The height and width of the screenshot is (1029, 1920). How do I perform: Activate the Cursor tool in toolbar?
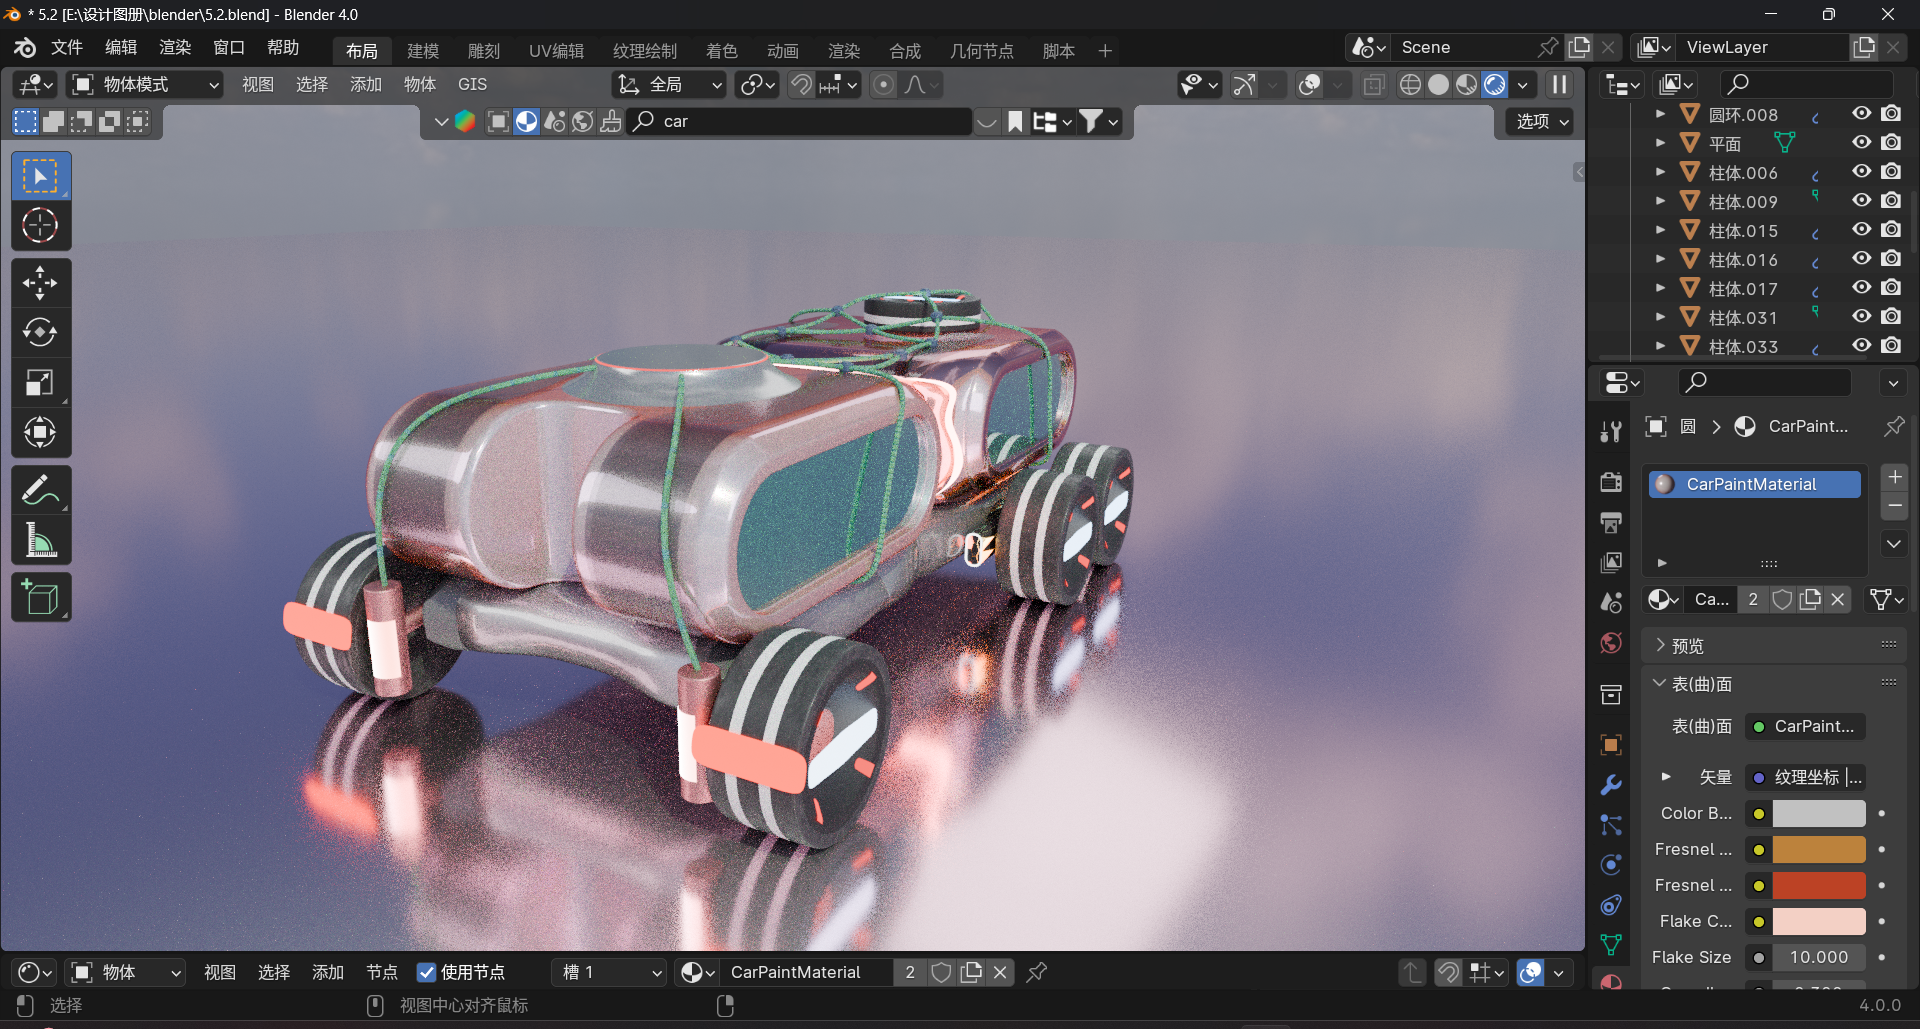(x=40, y=226)
